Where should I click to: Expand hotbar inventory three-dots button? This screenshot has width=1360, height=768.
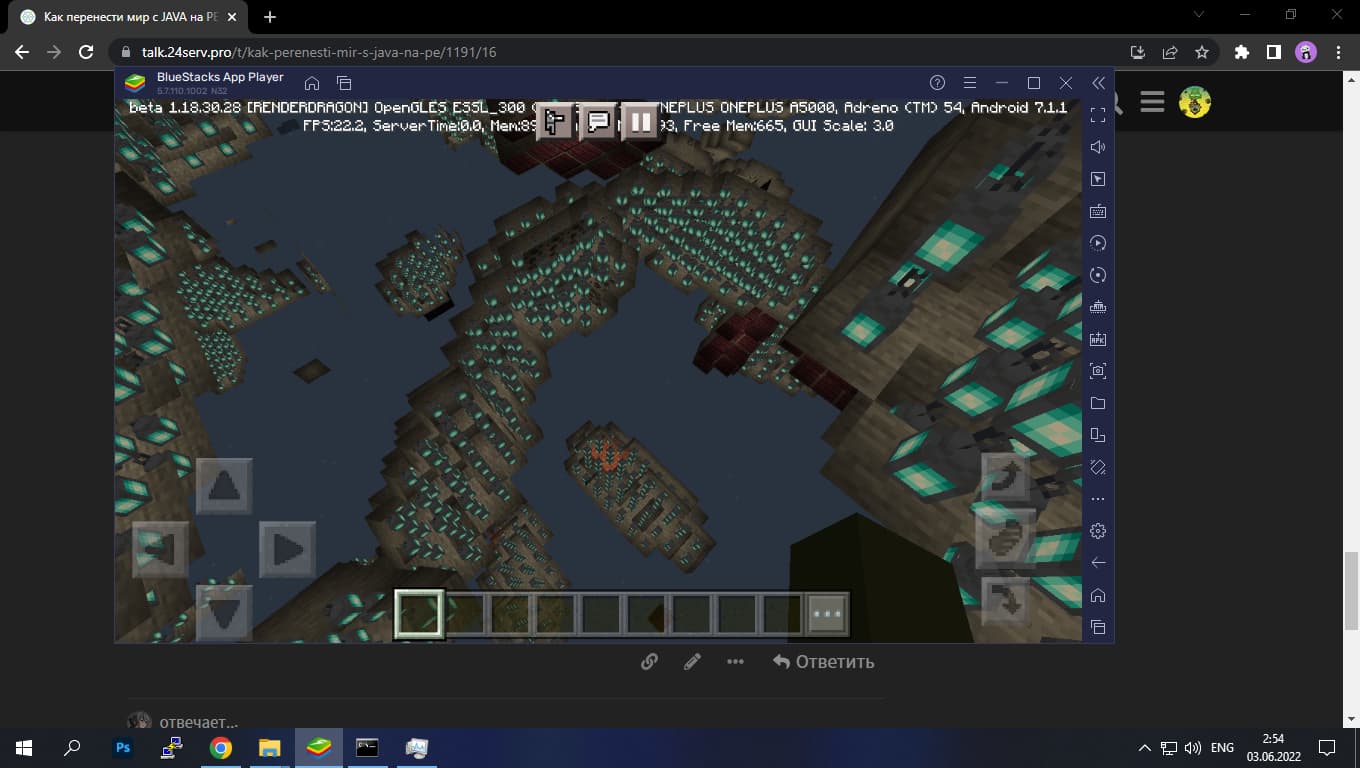point(827,614)
